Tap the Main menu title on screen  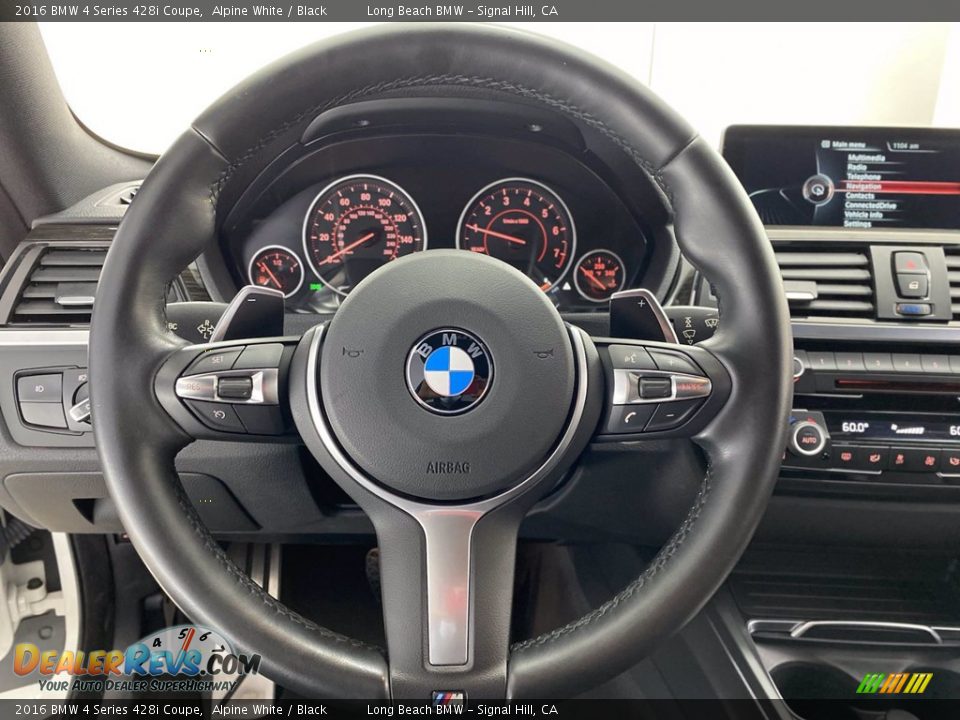[x=848, y=145]
